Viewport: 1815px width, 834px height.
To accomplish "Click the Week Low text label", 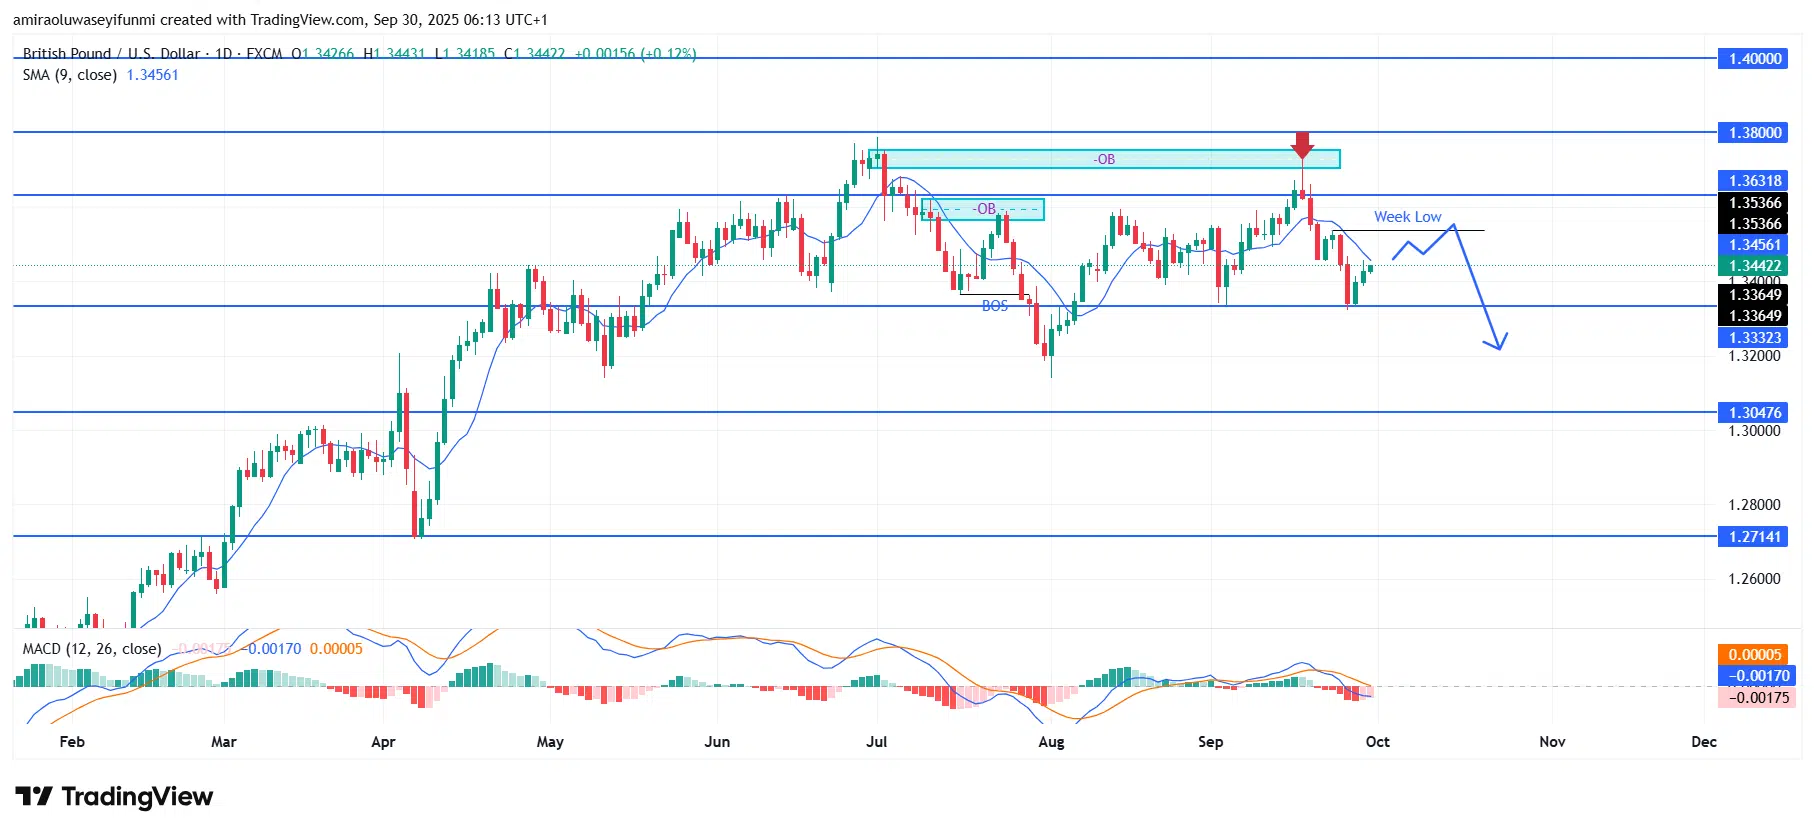I will click(x=1407, y=217).
